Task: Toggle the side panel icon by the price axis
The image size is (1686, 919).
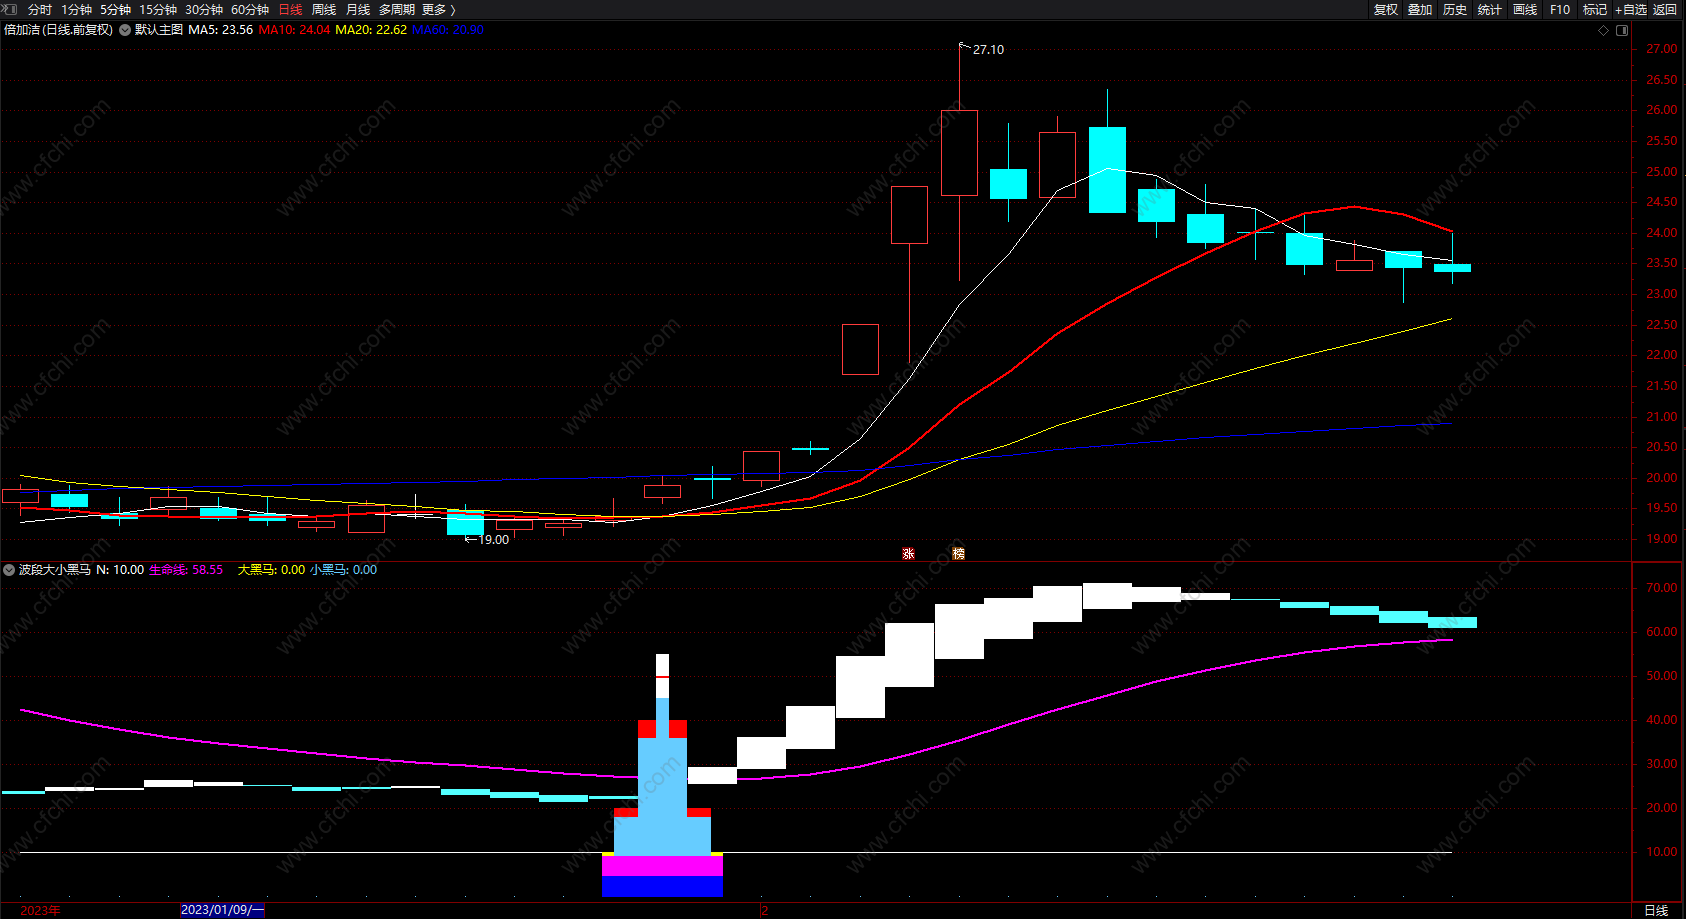Action: [x=1622, y=30]
